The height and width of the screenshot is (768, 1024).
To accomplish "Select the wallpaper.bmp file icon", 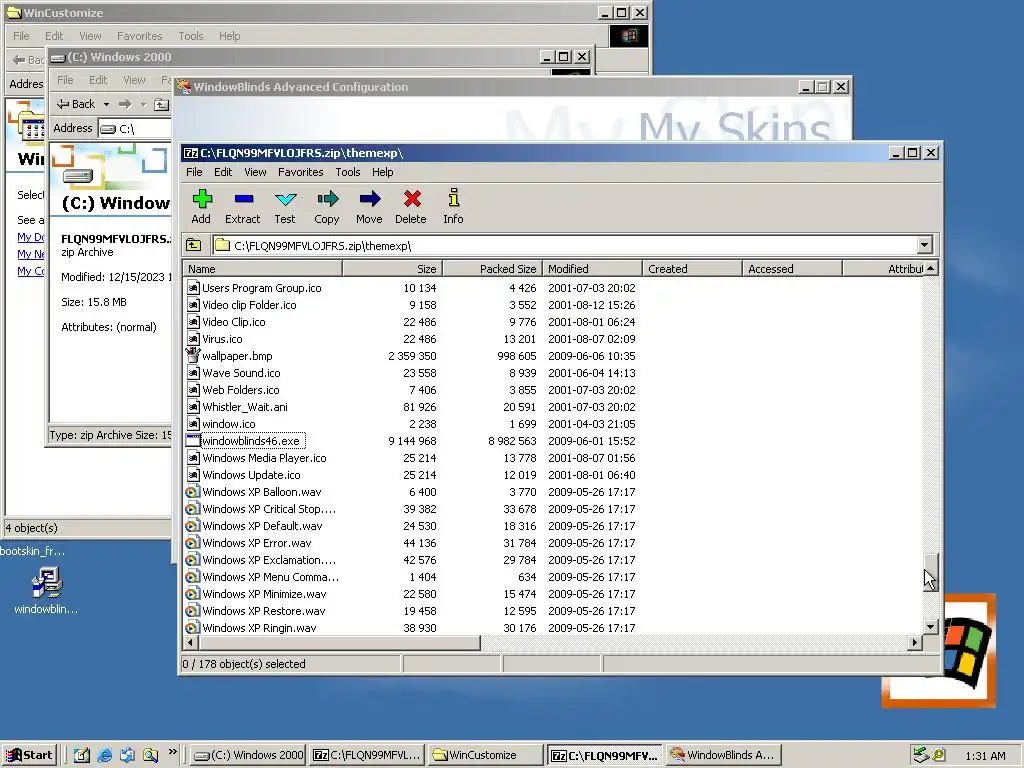I will [x=193, y=355].
